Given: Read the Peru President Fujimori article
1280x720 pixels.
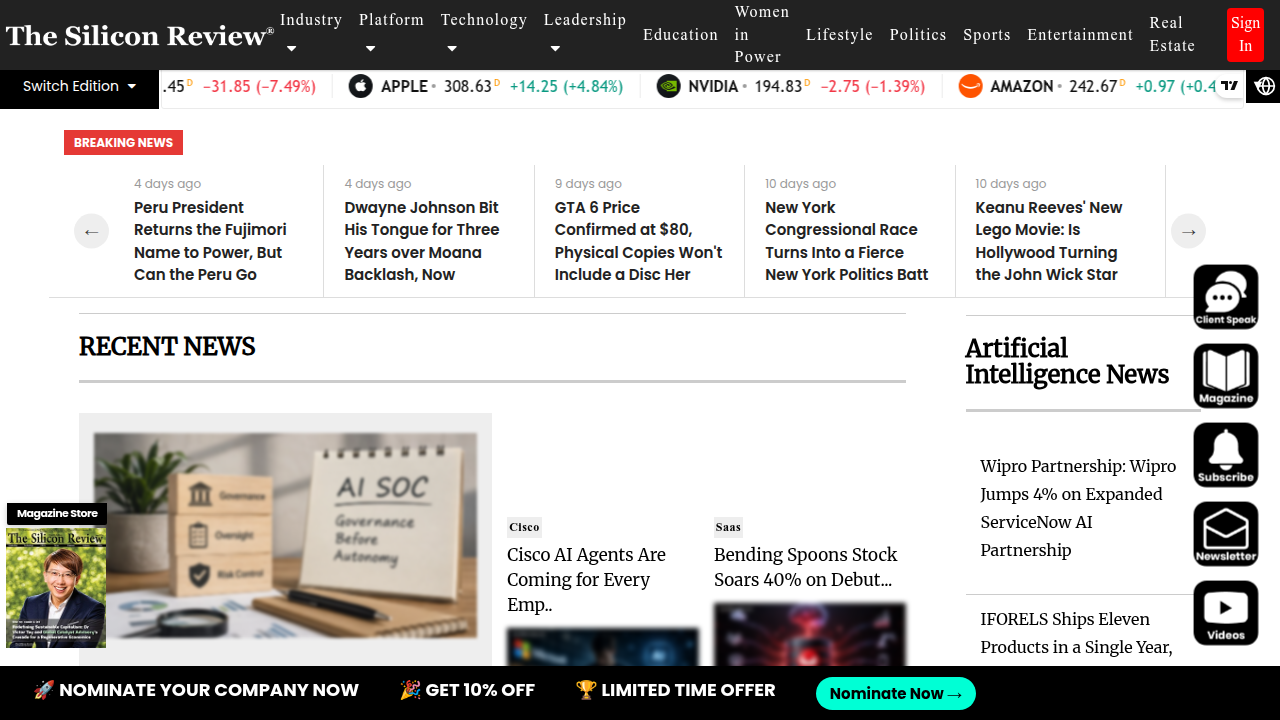Looking at the screenshot, I should 210,241.
